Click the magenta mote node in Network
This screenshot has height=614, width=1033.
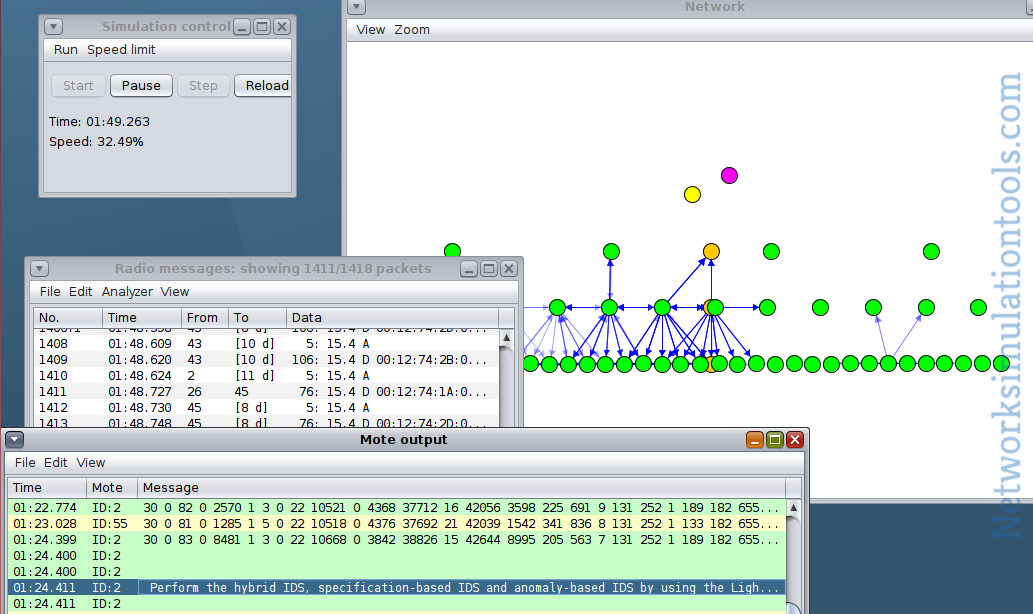[729, 175]
